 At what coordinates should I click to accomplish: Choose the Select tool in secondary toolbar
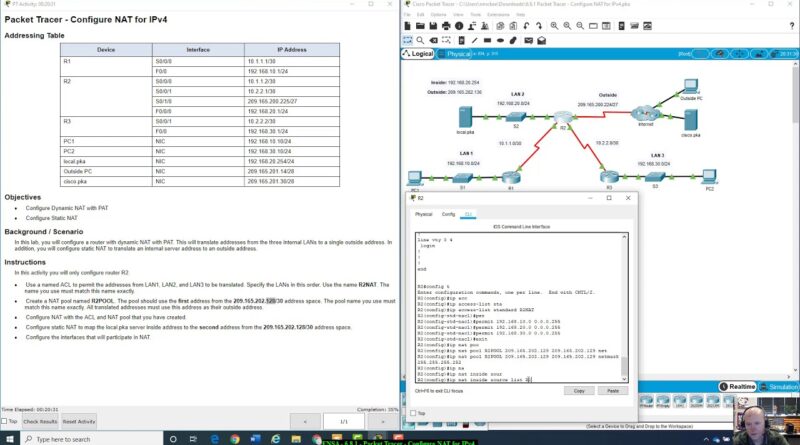coord(407,40)
